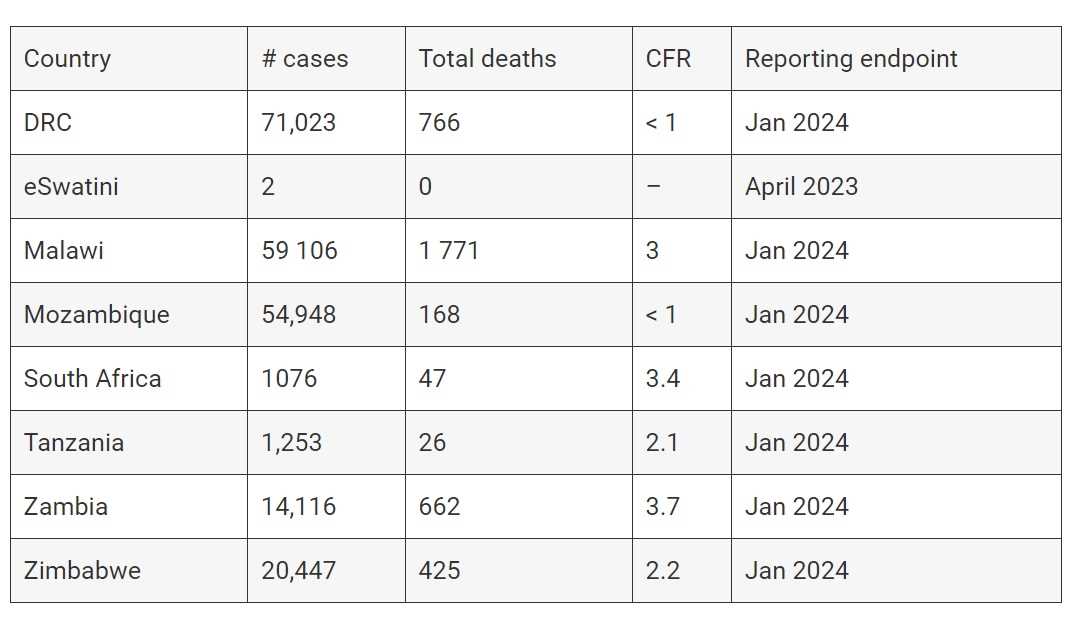Image resolution: width=1068 pixels, height=617 pixels.
Task: Click the Zimbabwe country cell
Action: coord(82,571)
